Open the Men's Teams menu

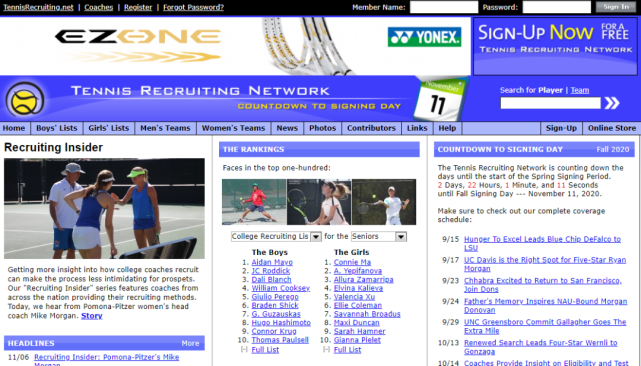[x=165, y=128]
